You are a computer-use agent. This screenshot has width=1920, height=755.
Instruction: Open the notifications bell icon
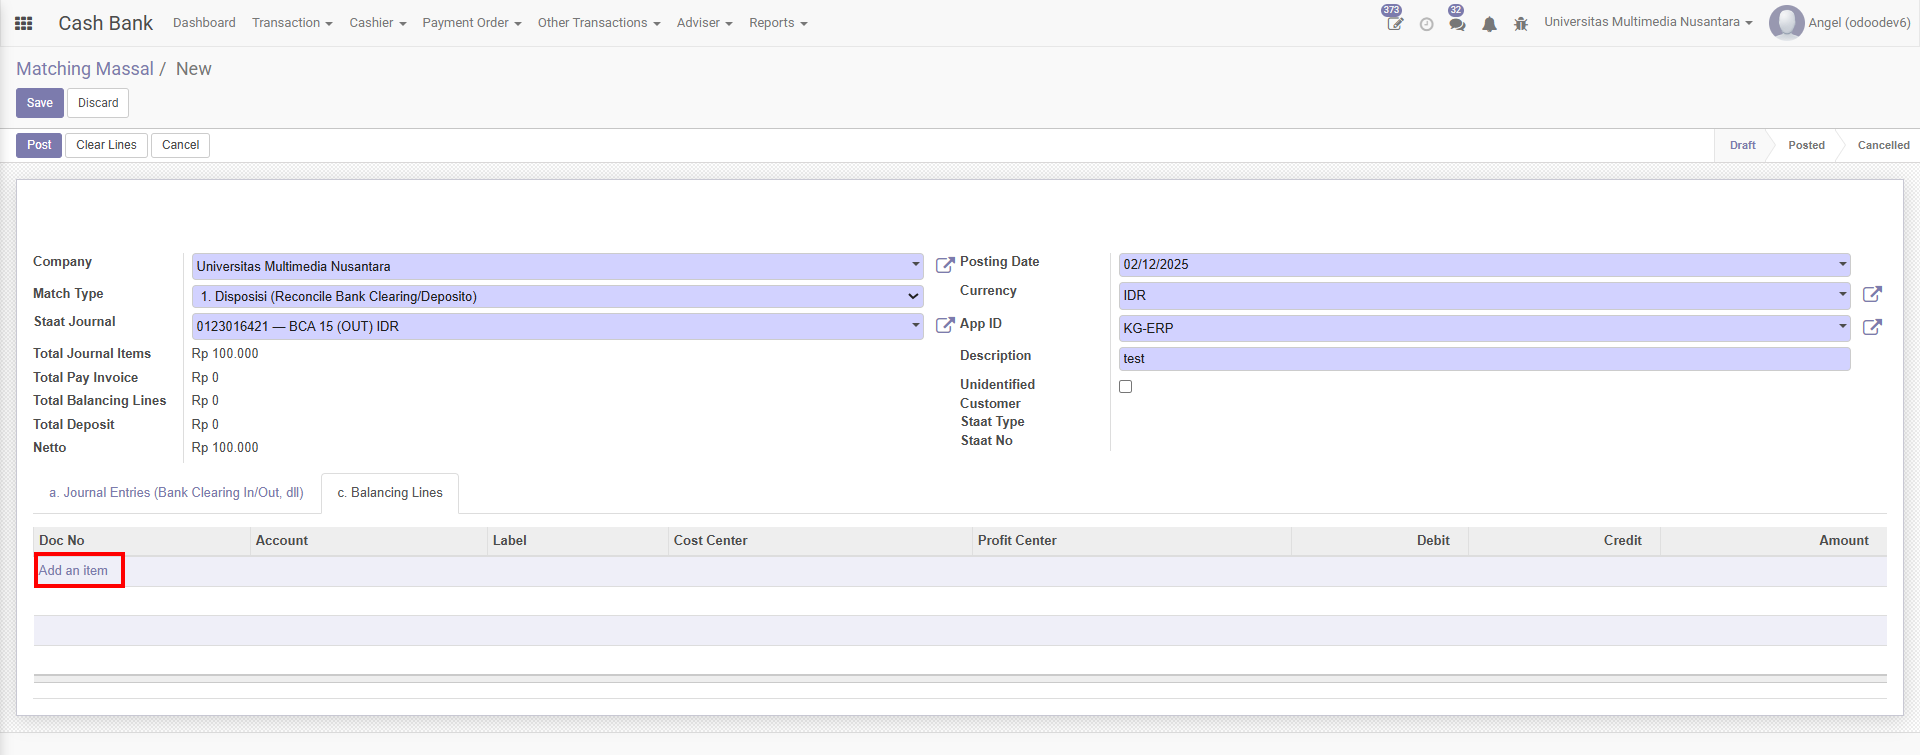(x=1489, y=24)
